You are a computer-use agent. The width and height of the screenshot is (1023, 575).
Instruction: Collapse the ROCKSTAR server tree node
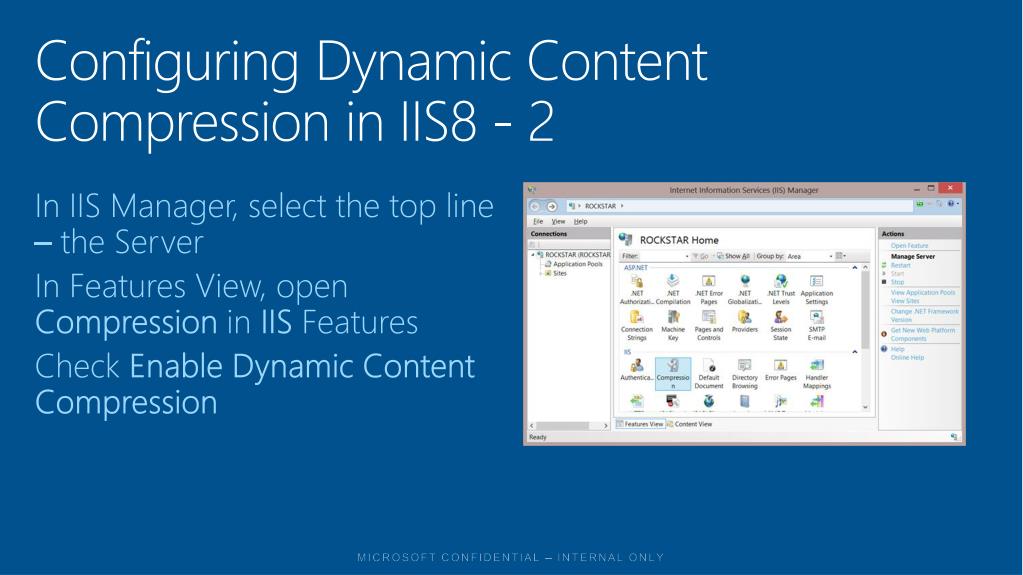coord(532,255)
